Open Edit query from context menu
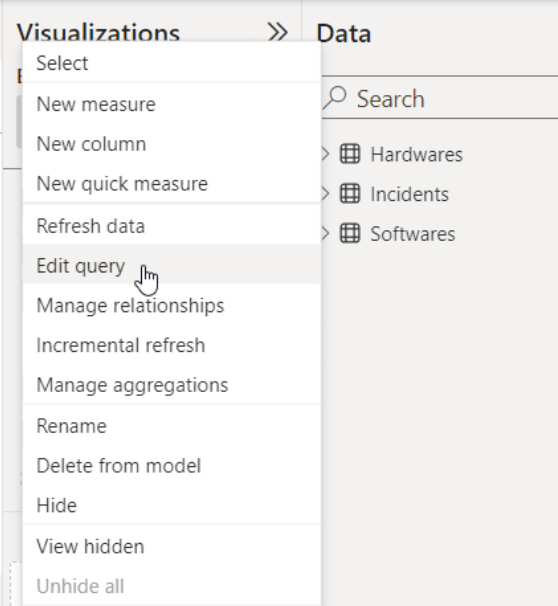Image resolution: width=558 pixels, height=606 pixels. pos(172,266)
